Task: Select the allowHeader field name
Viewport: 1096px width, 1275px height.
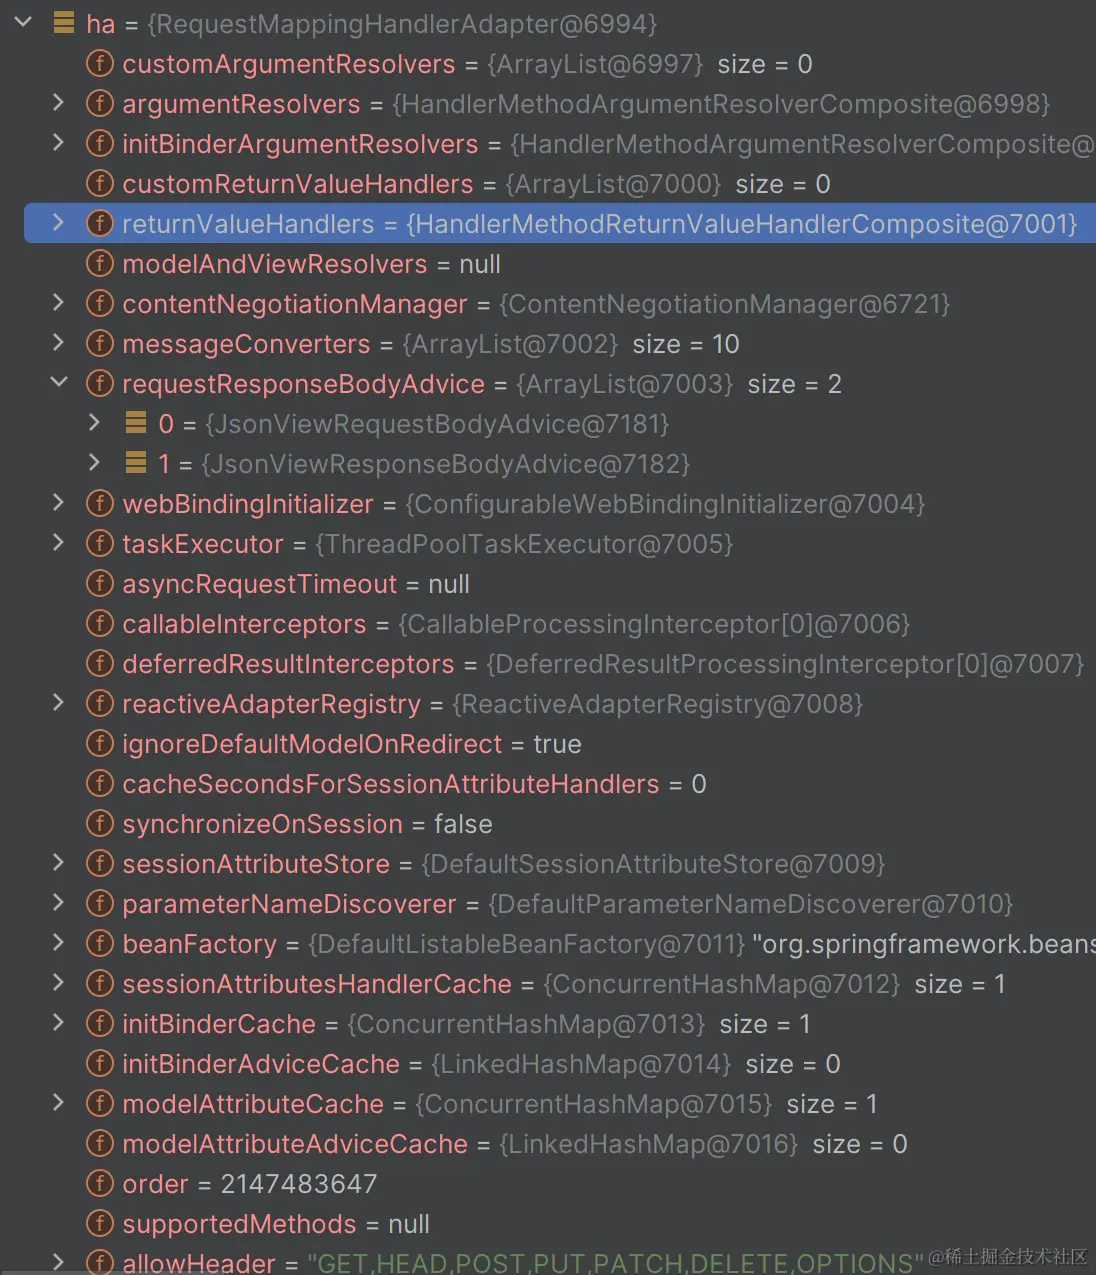Action: [198, 1263]
